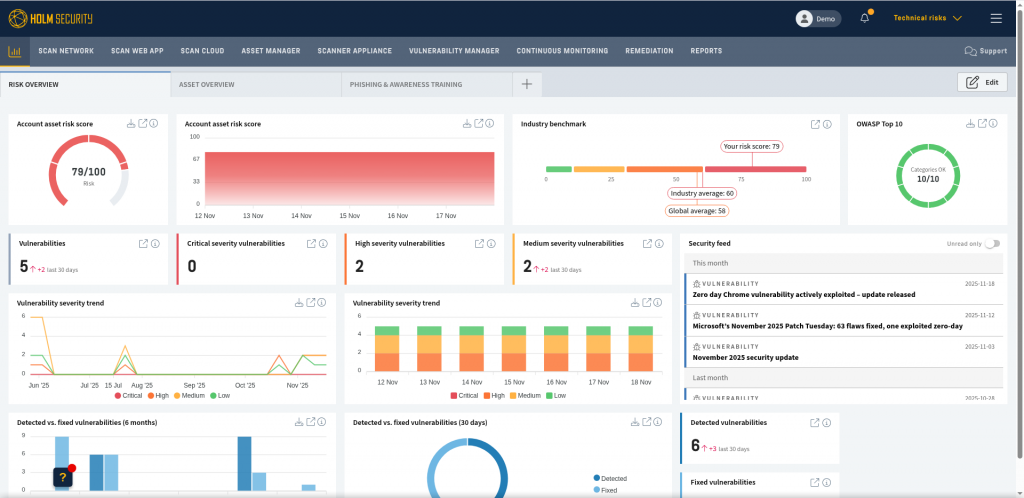1024x498 pixels.
Task: Open Fixed vulnerabilities card external link icon
Action: [x=815, y=482]
